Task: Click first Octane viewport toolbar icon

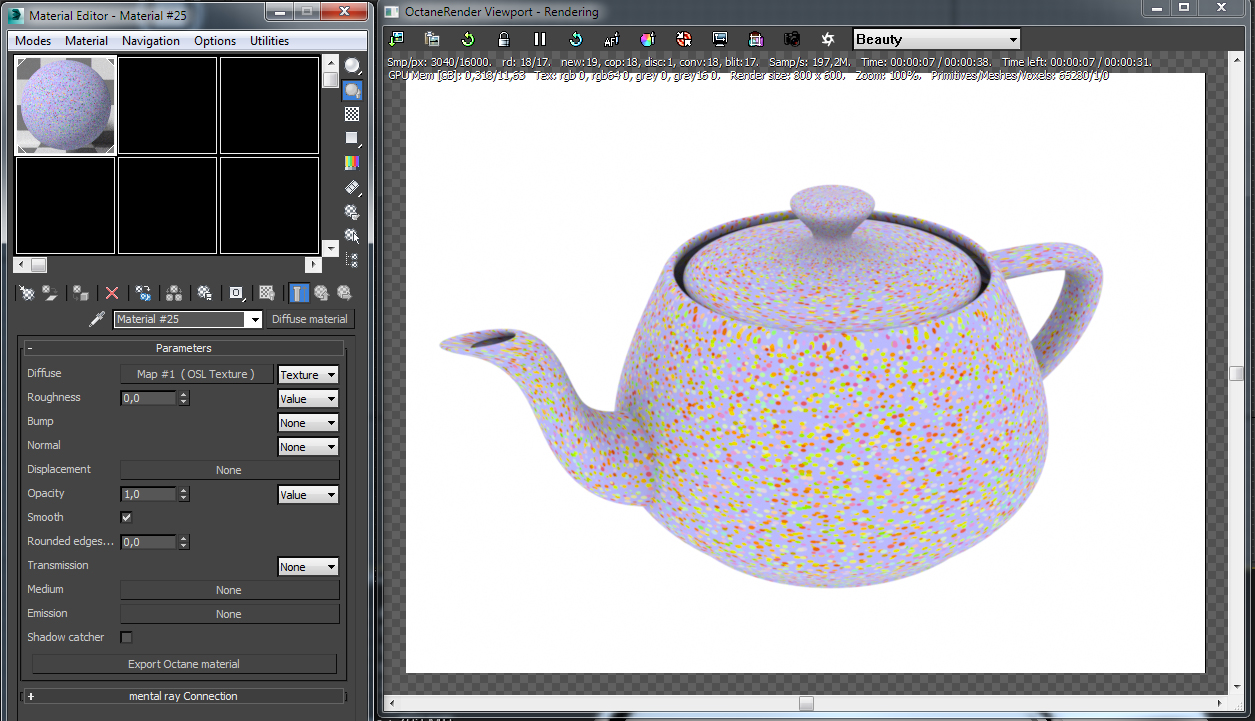Action: point(397,39)
